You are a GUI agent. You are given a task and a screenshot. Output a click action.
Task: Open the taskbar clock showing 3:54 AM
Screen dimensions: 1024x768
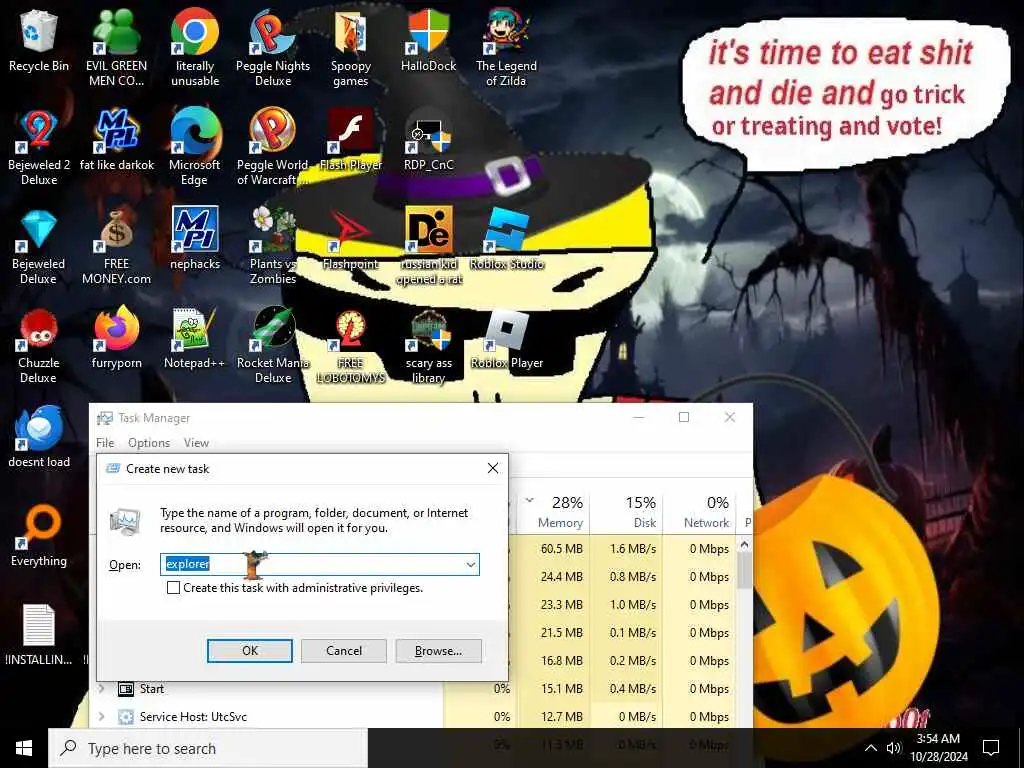point(938,748)
